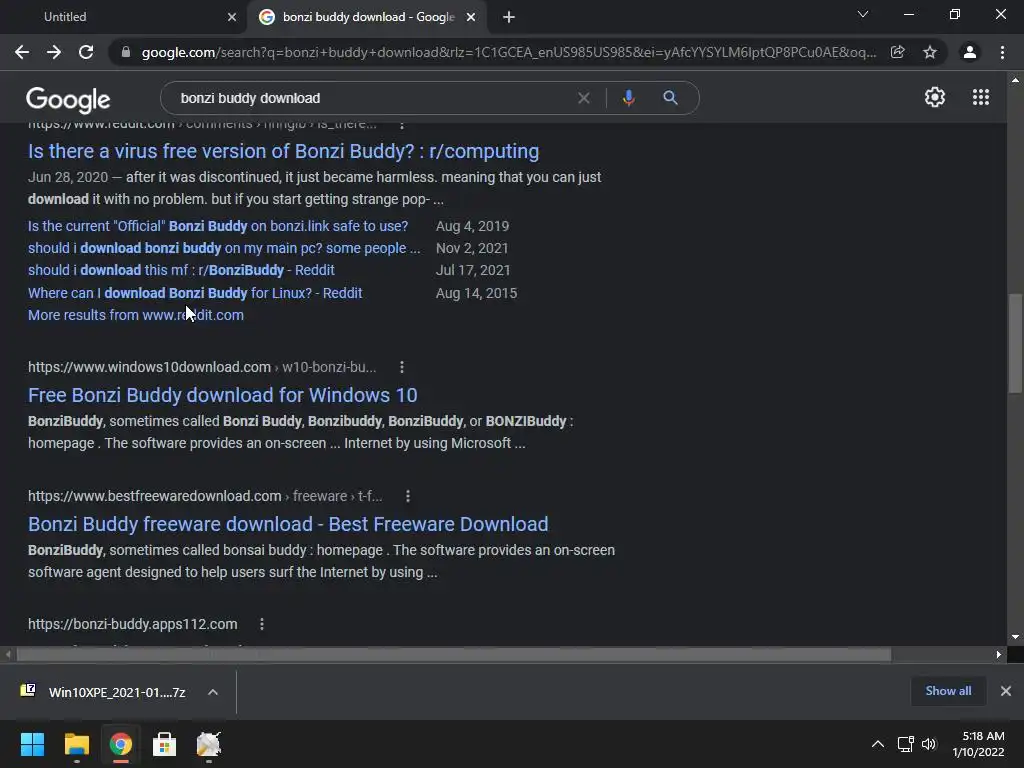Open options for windows10download.com result

[402, 367]
